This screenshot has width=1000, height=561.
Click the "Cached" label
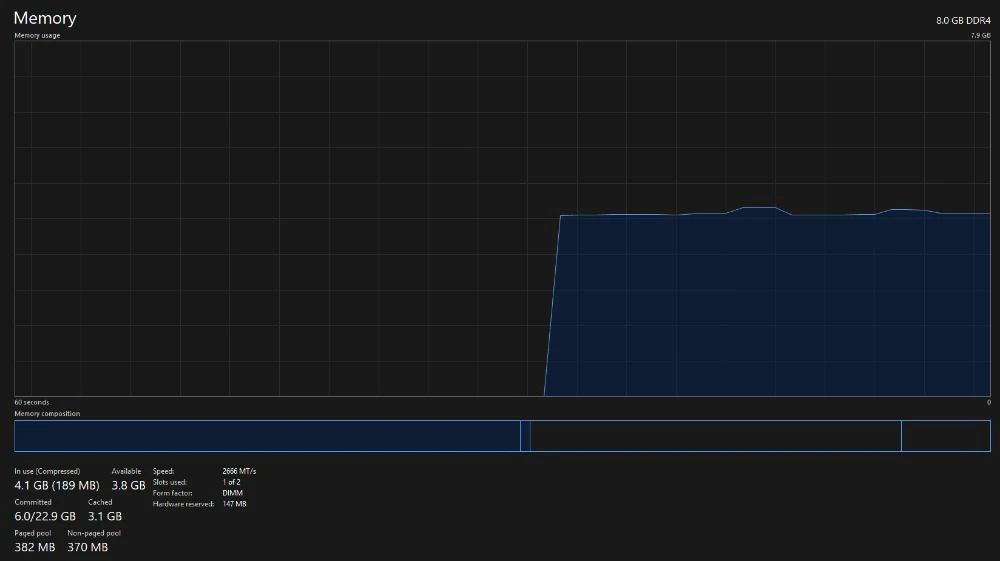pos(100,502)
